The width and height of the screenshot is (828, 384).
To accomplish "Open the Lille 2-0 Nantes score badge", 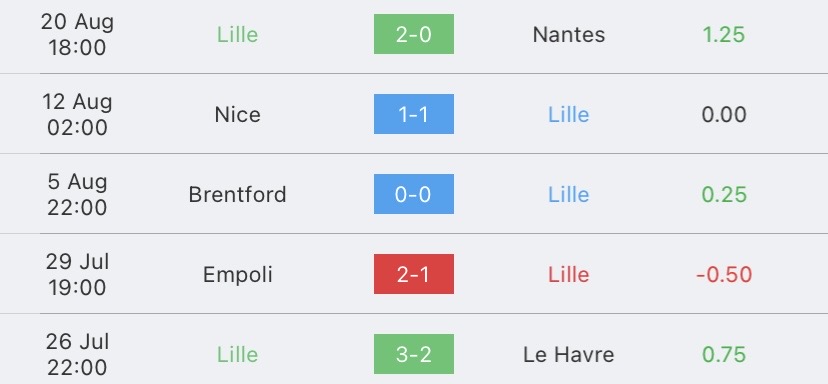I will tap(413, 34).
